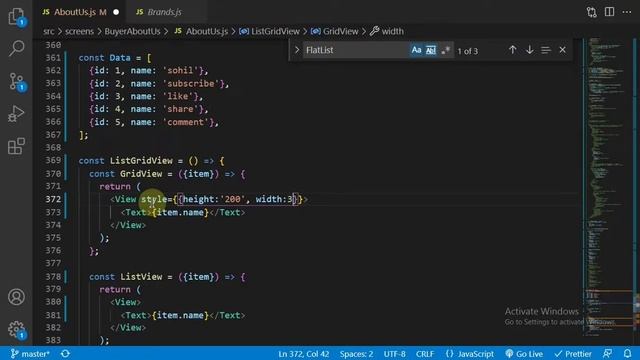
Task: Start Go Live server
Action: [524, 354]
